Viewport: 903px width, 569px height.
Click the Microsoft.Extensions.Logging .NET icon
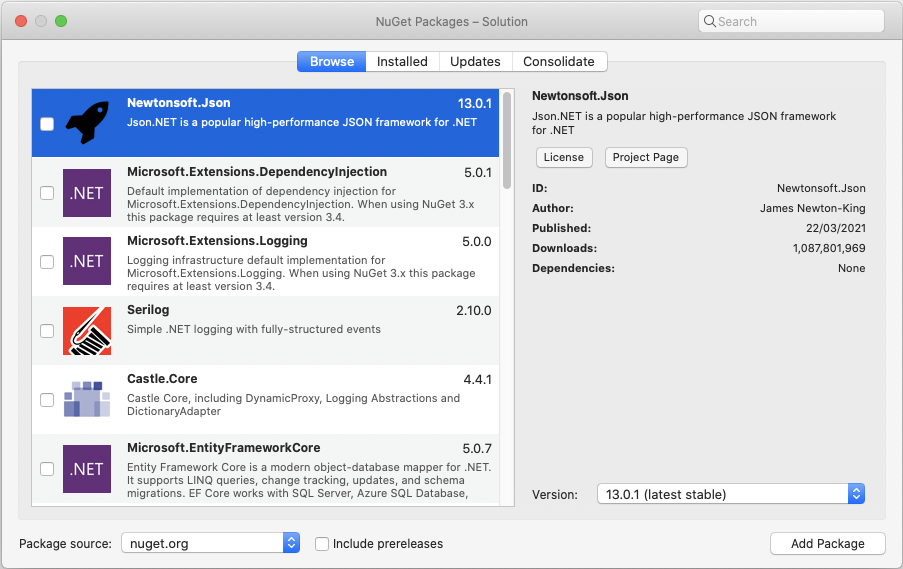(87, 261)
